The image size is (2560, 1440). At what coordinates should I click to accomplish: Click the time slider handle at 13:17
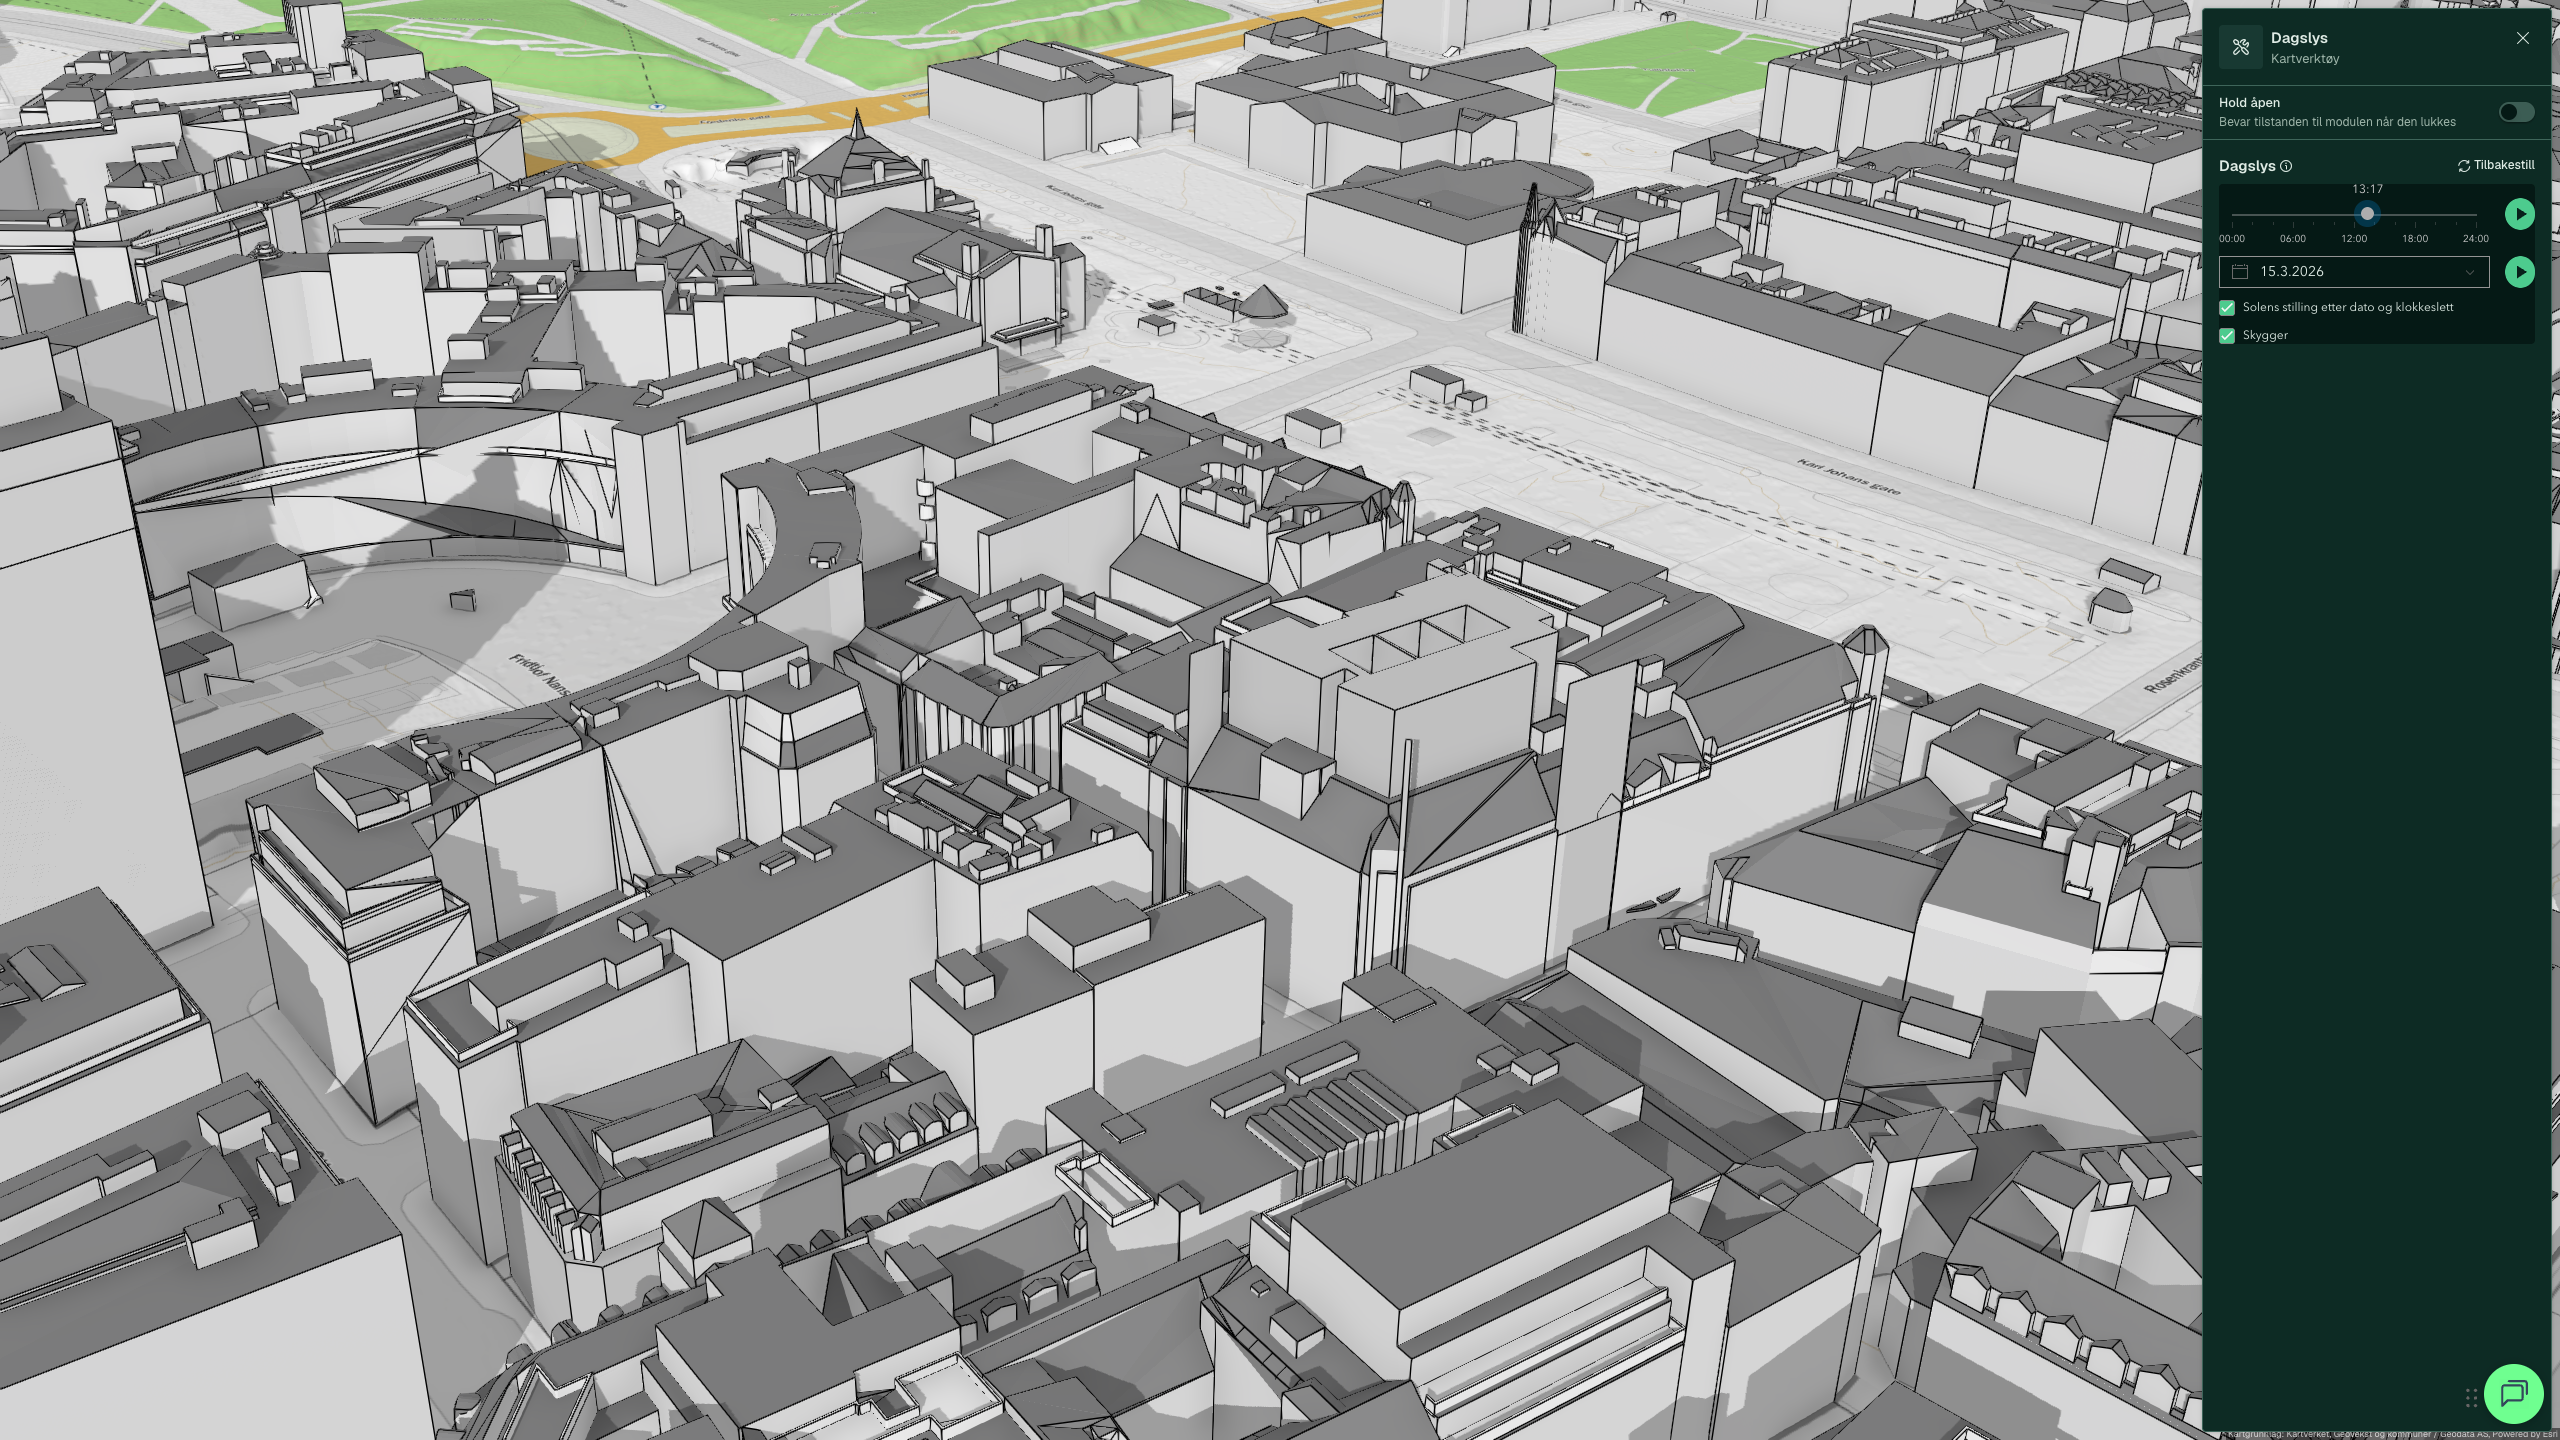pyautogui.click(x=2367, y=214)
